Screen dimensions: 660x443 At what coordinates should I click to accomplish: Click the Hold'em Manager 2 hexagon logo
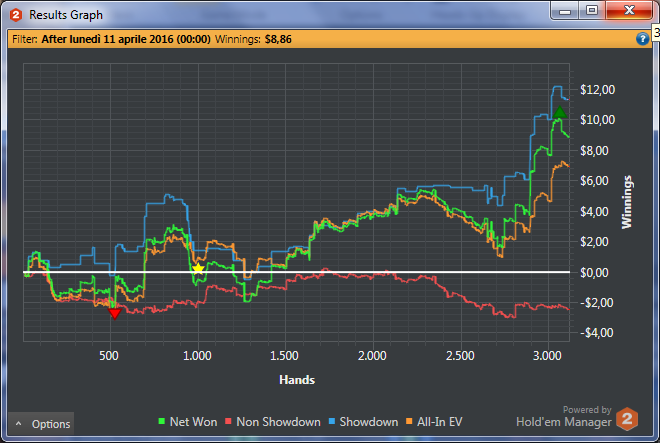coord(627,419)
